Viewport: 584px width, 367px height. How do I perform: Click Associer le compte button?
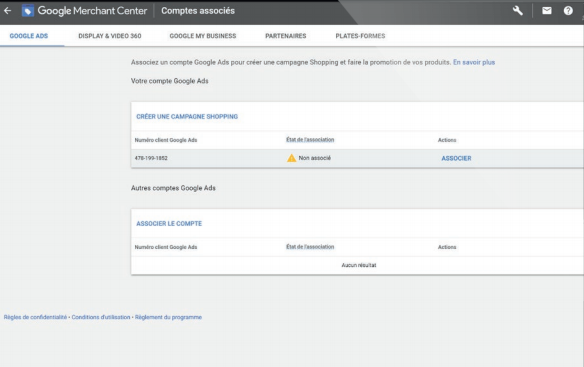coord(169,224)
